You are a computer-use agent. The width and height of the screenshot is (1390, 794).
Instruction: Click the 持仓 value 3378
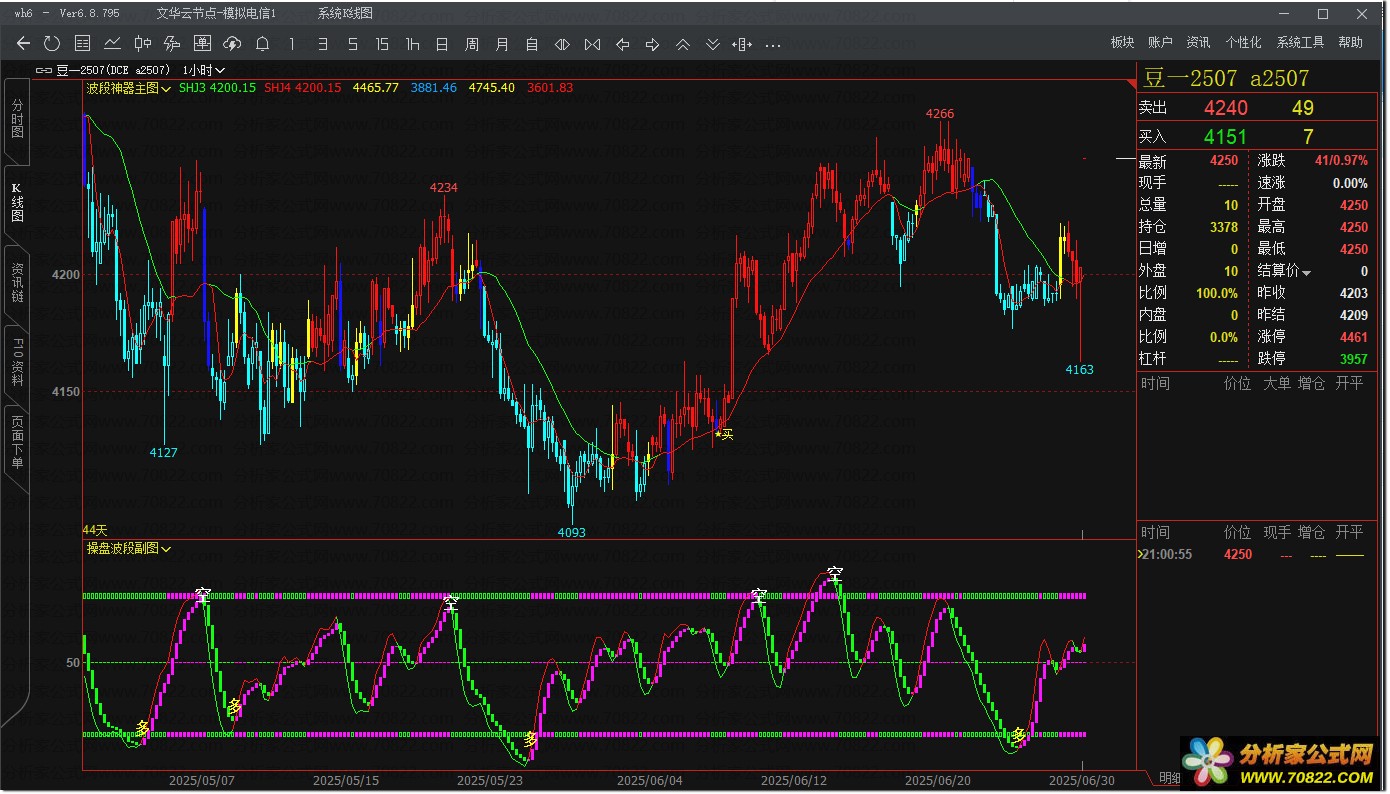click(x=1224, y=227)
